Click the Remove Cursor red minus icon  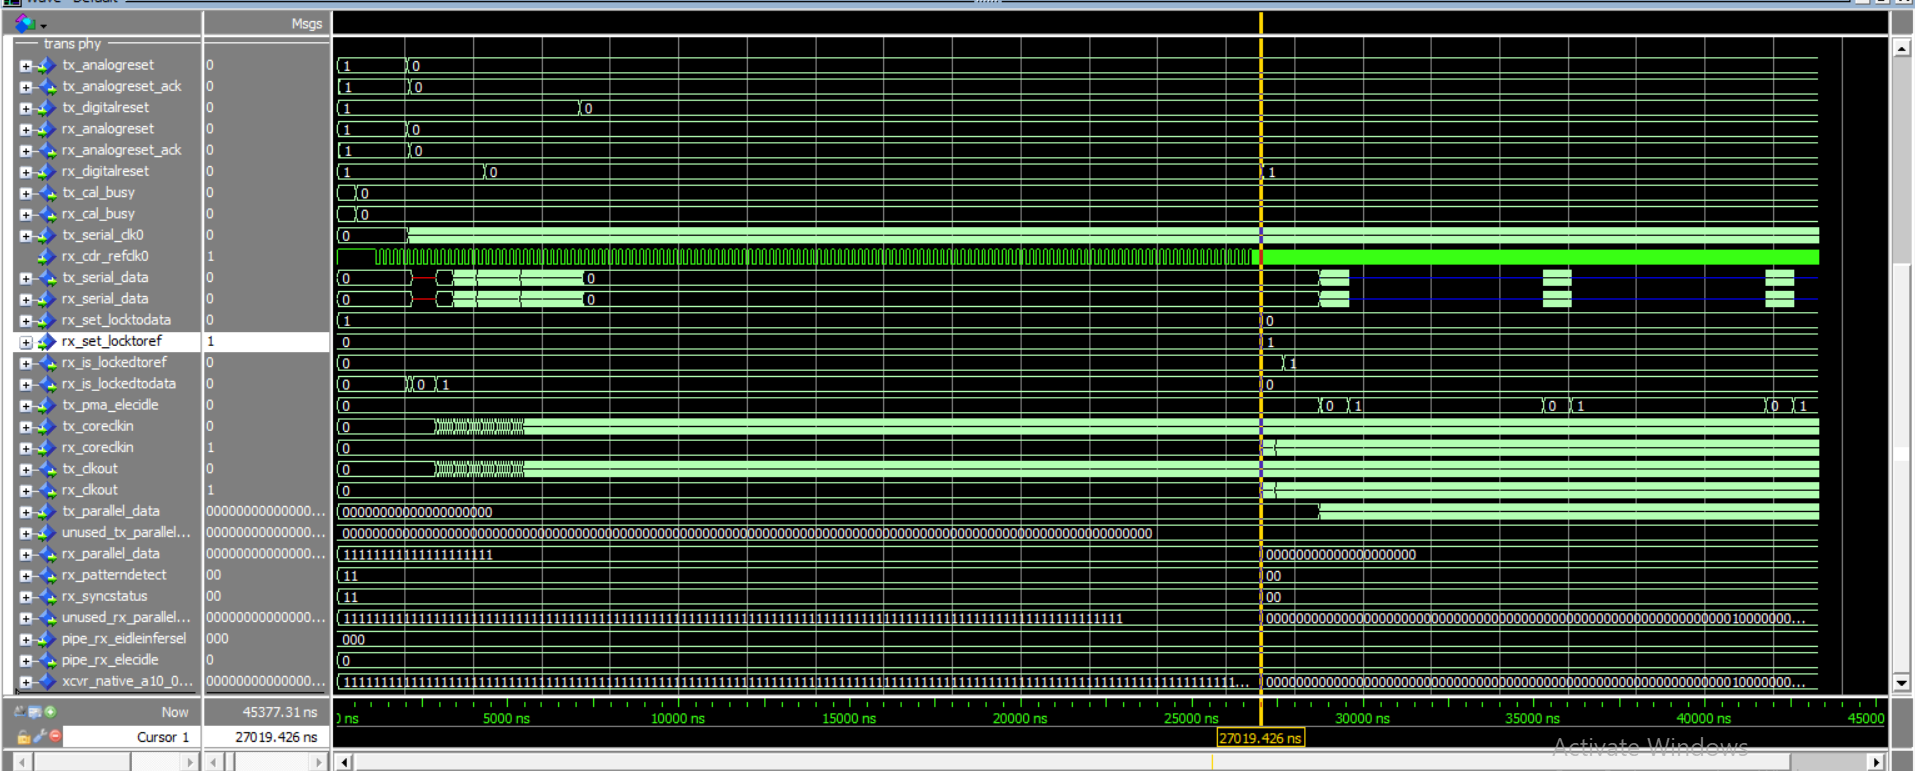56,736
